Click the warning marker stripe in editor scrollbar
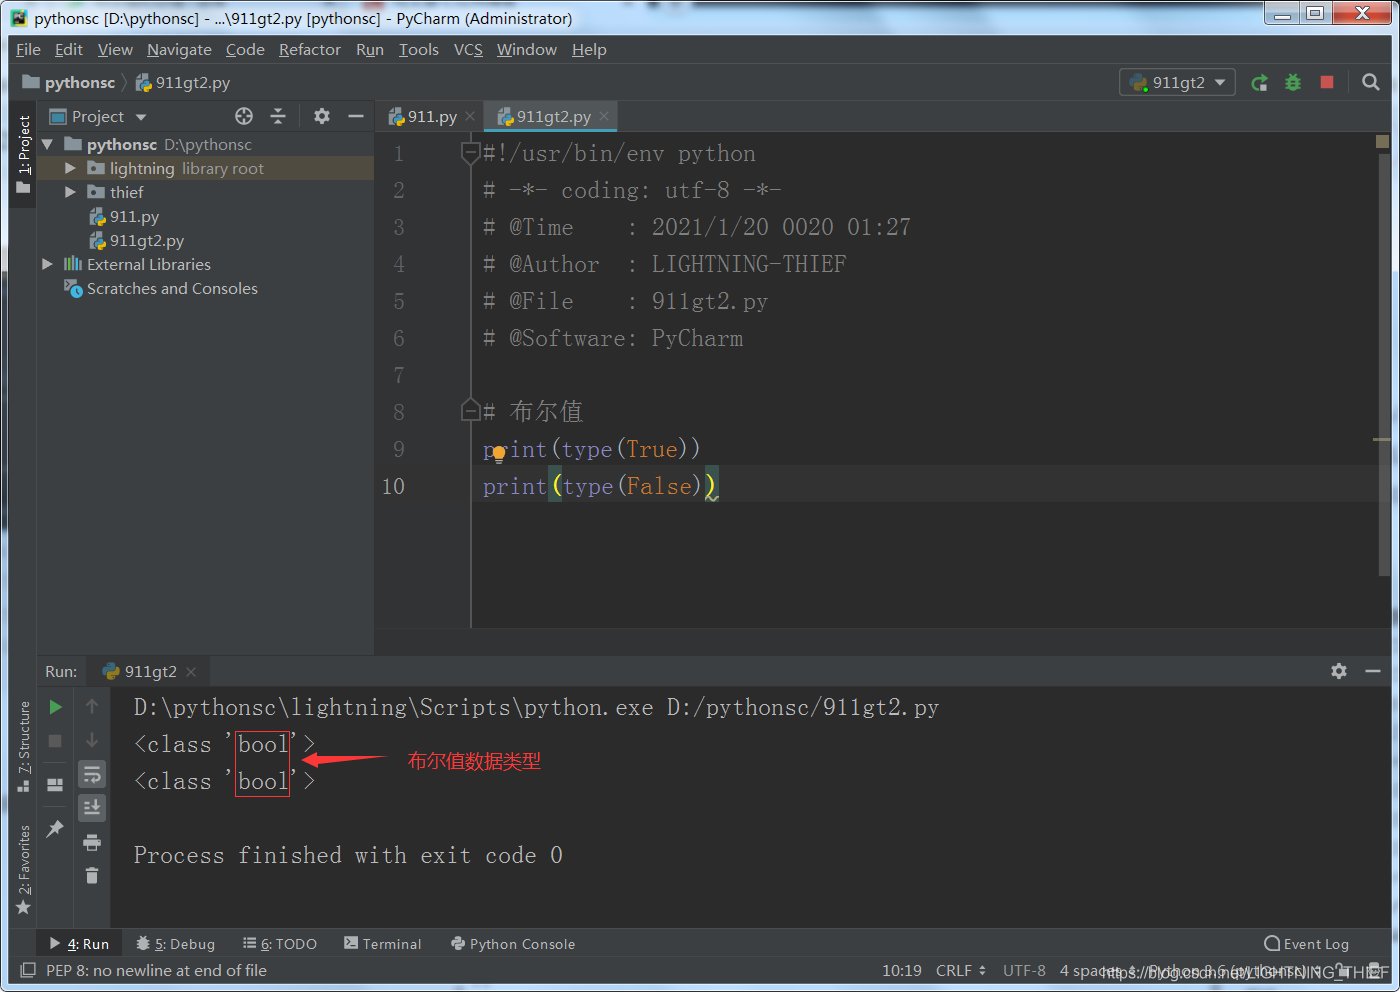Image resolution: width=1400 pixels, height=992 pixels. pos(1382,439)
